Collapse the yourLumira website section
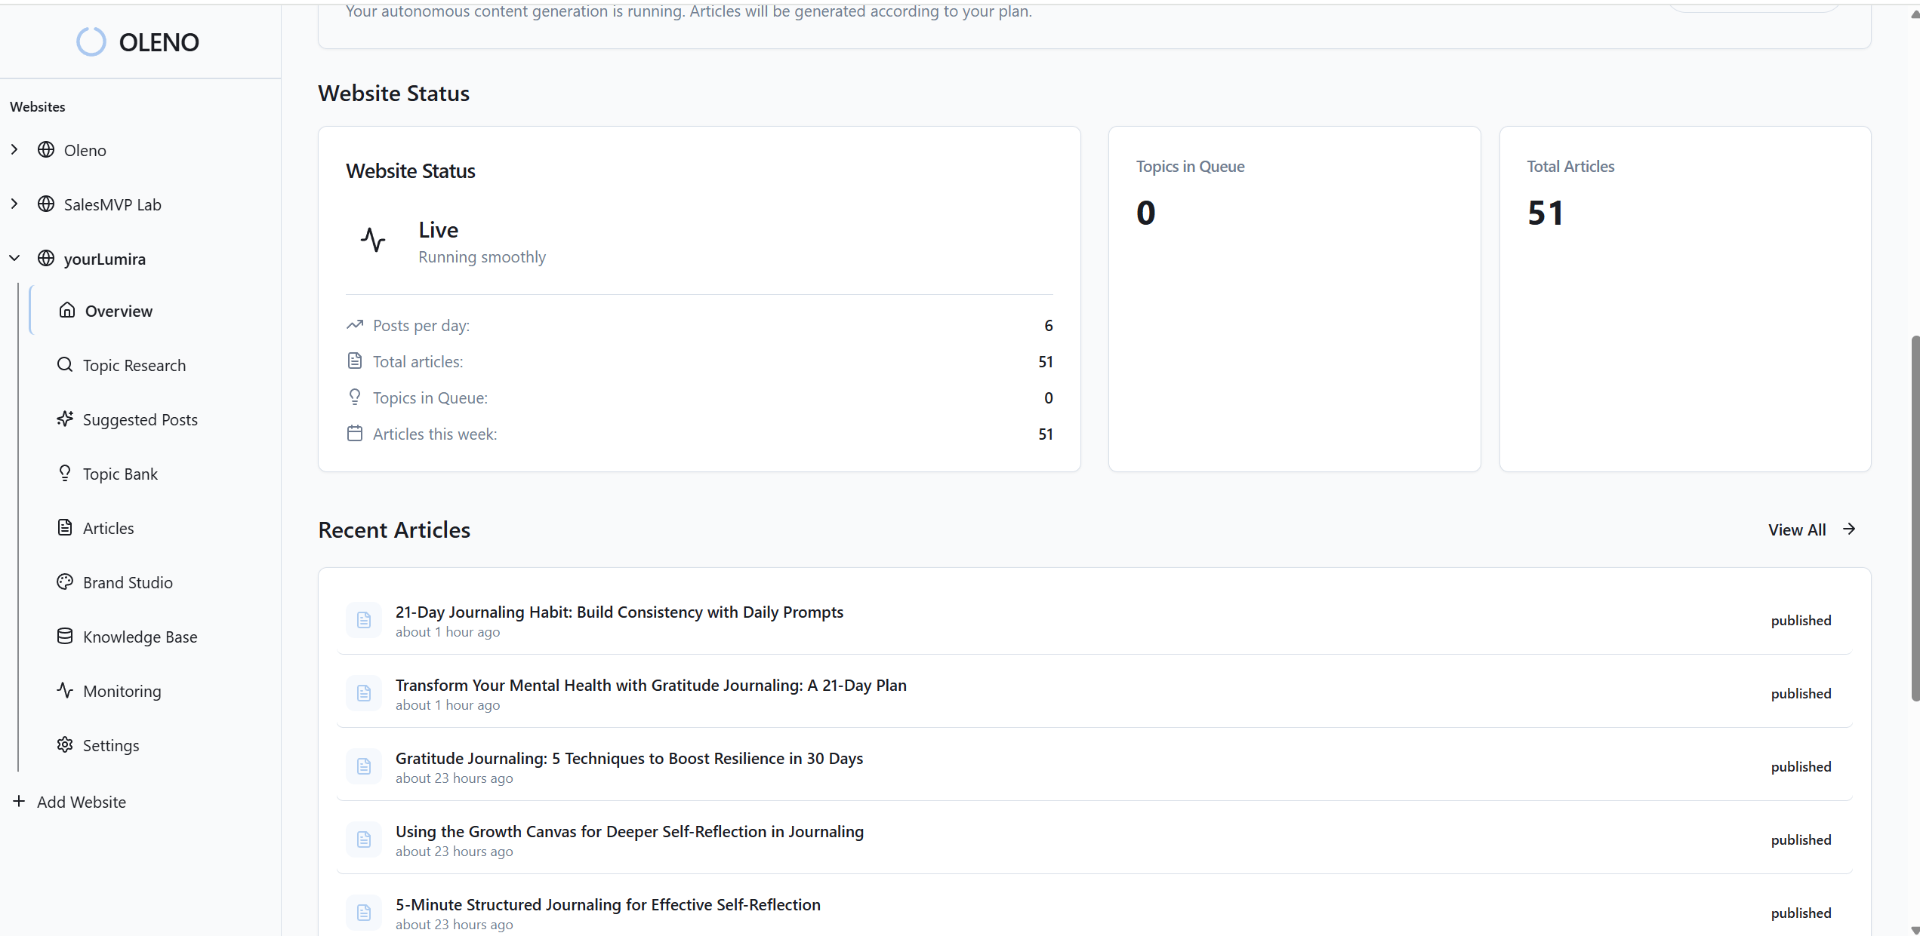The image size is (1920, 936). pyautogui.click(x=14, y=257)
